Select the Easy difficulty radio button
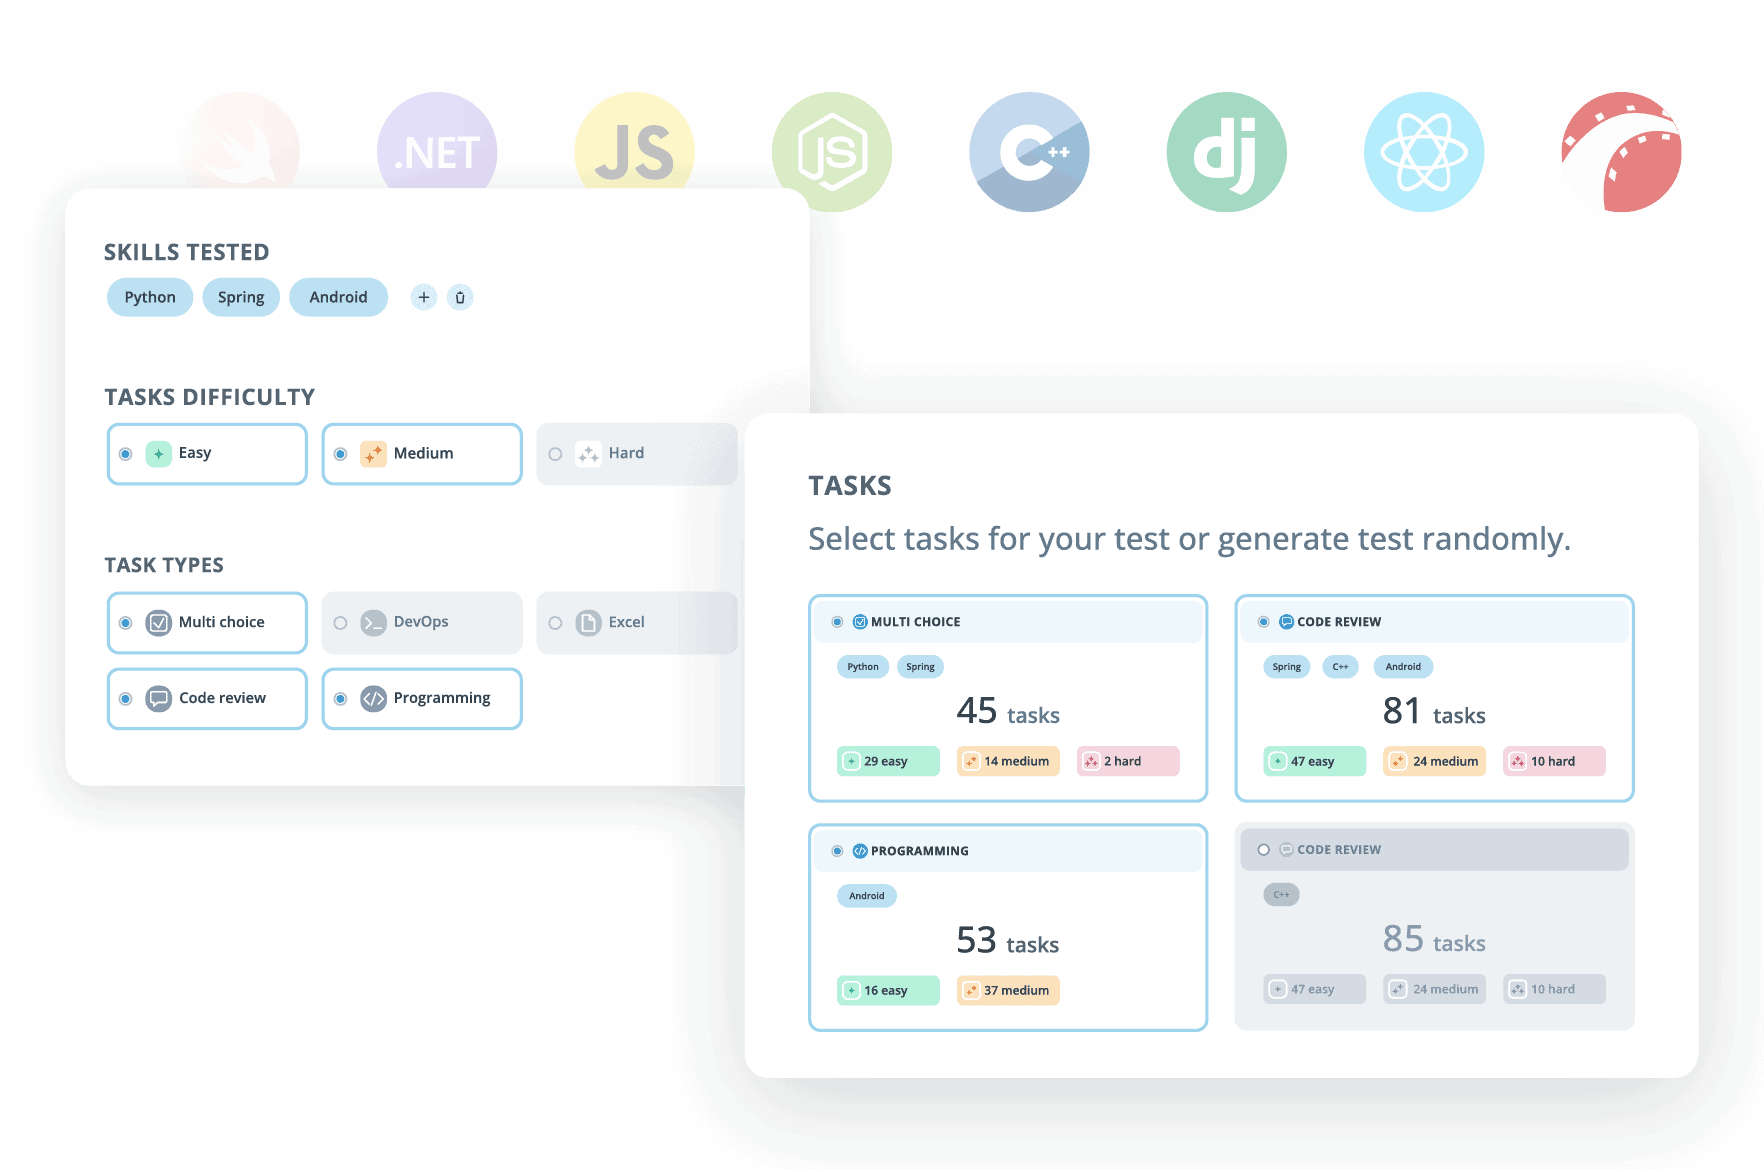The width and height of the screenshot is (1764, 1170). click(x=125, y=454)
